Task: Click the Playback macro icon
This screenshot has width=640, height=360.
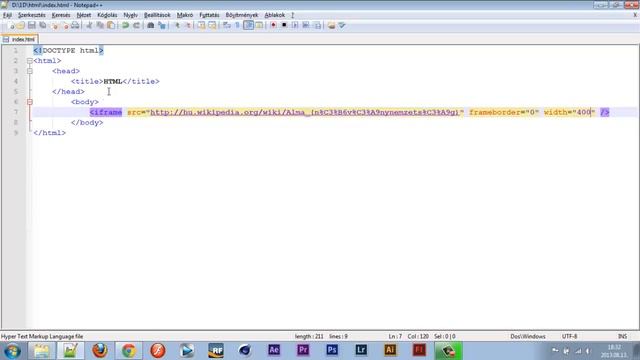Action: pyautogui.click(x=295, y=25)
